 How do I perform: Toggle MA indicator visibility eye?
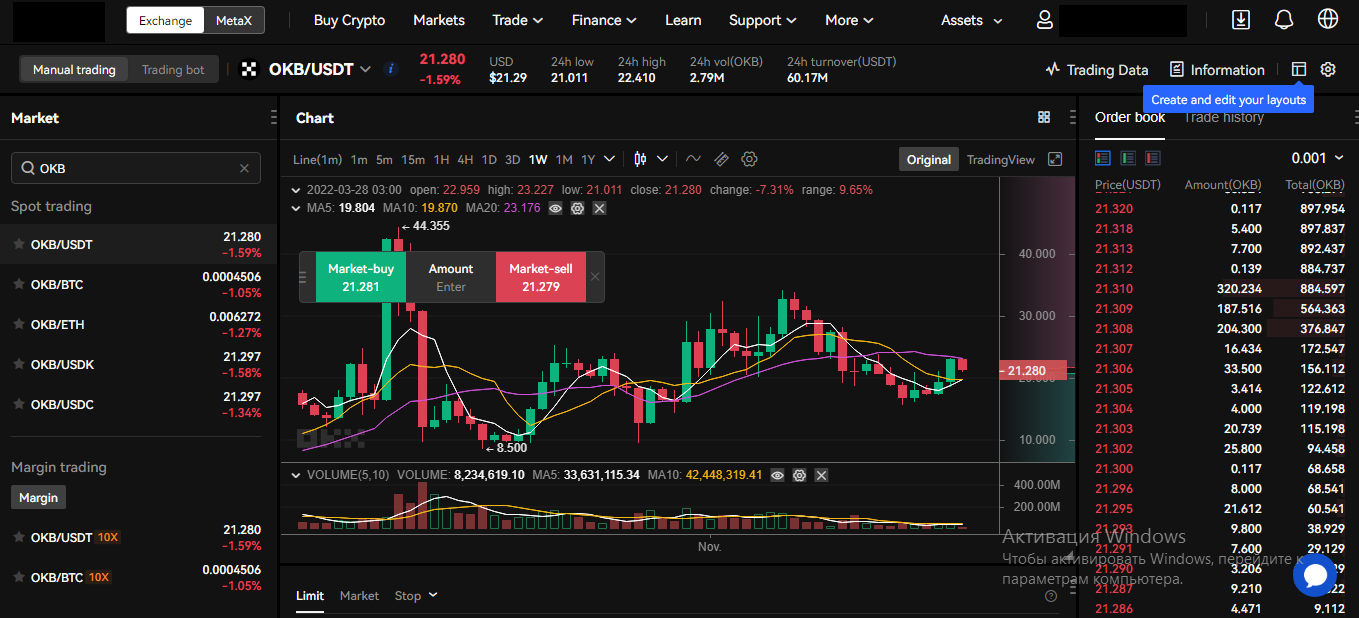(x=555, y=208)
